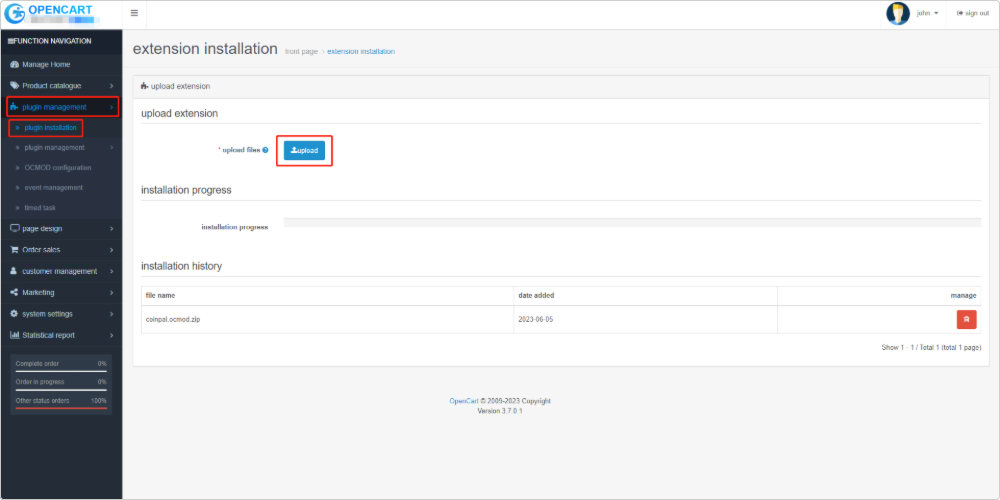The height and width of the screenshot is (500, 1000).
Task: Expand the Marketing chevron
Action: click(x=111, y=293)
